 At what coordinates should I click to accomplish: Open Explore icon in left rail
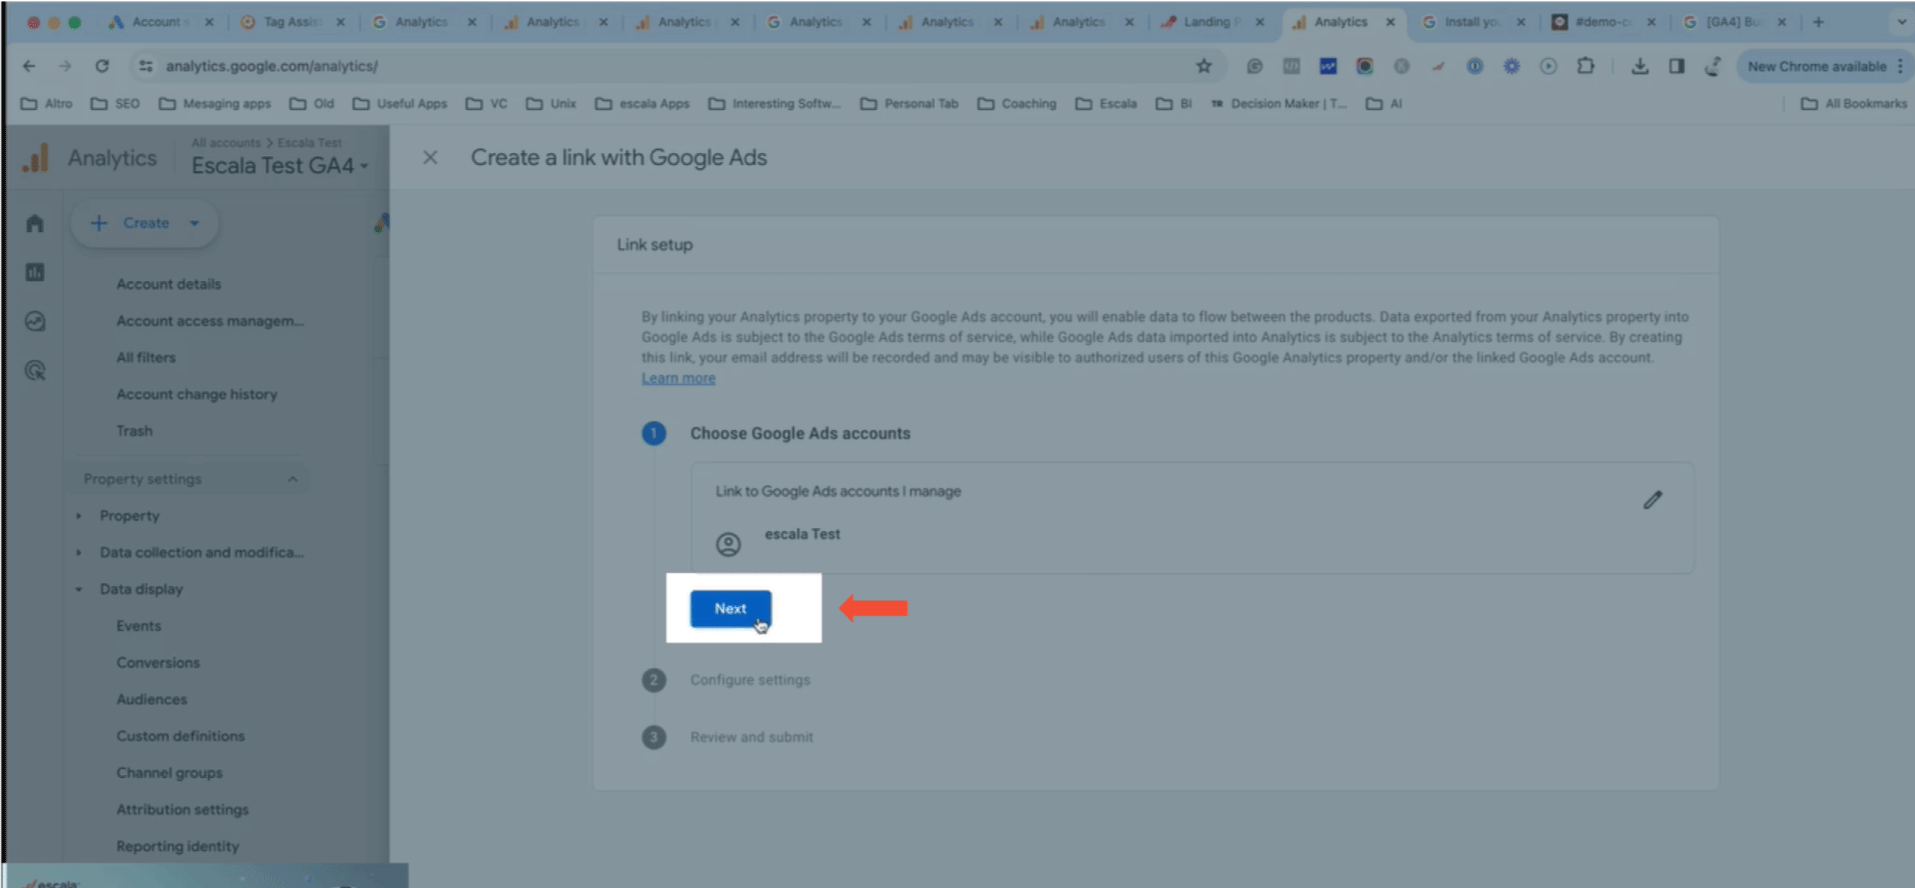(35, 321)
